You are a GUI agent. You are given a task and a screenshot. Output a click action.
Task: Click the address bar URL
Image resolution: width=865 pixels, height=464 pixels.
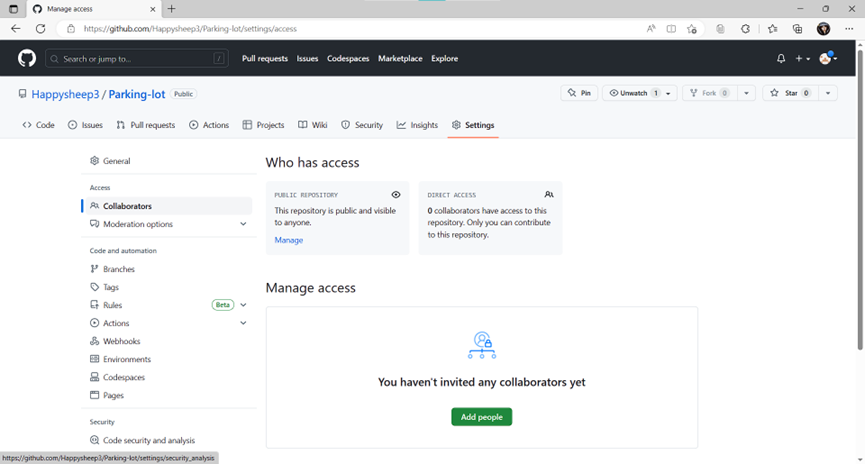190,29
